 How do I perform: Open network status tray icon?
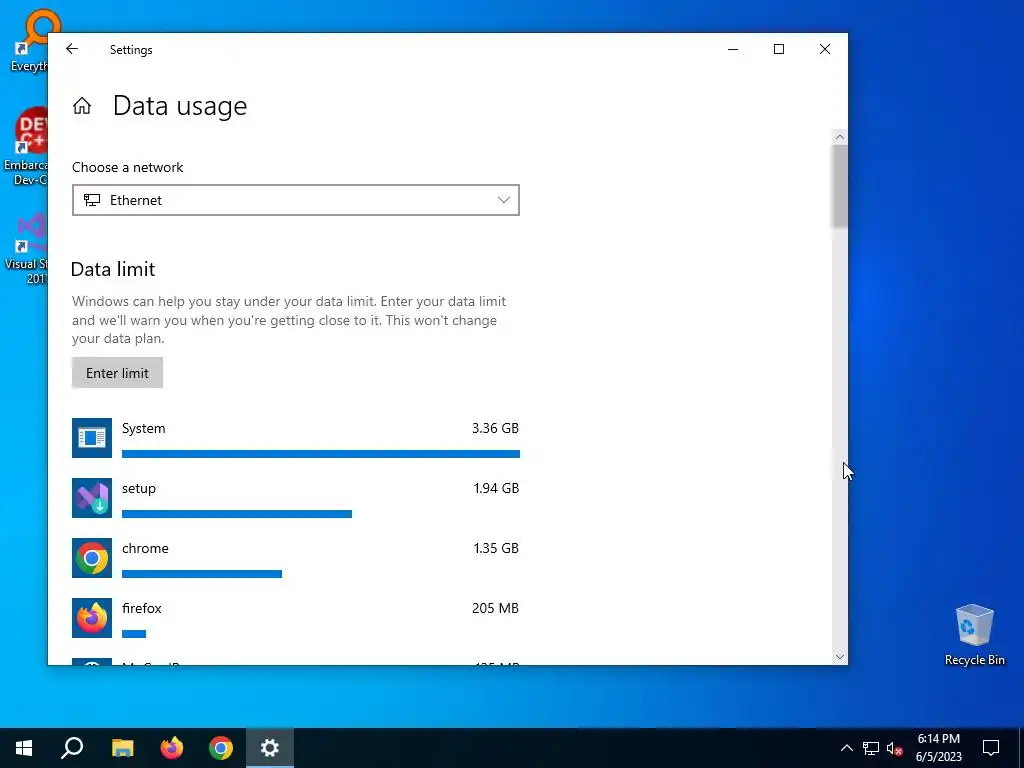(871, 748)
